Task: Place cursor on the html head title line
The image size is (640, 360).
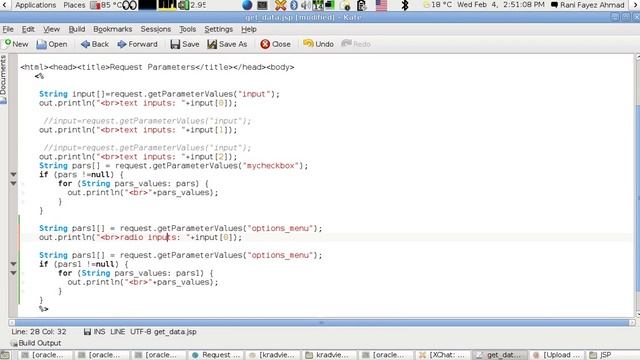Action: [x=157, y=67]
